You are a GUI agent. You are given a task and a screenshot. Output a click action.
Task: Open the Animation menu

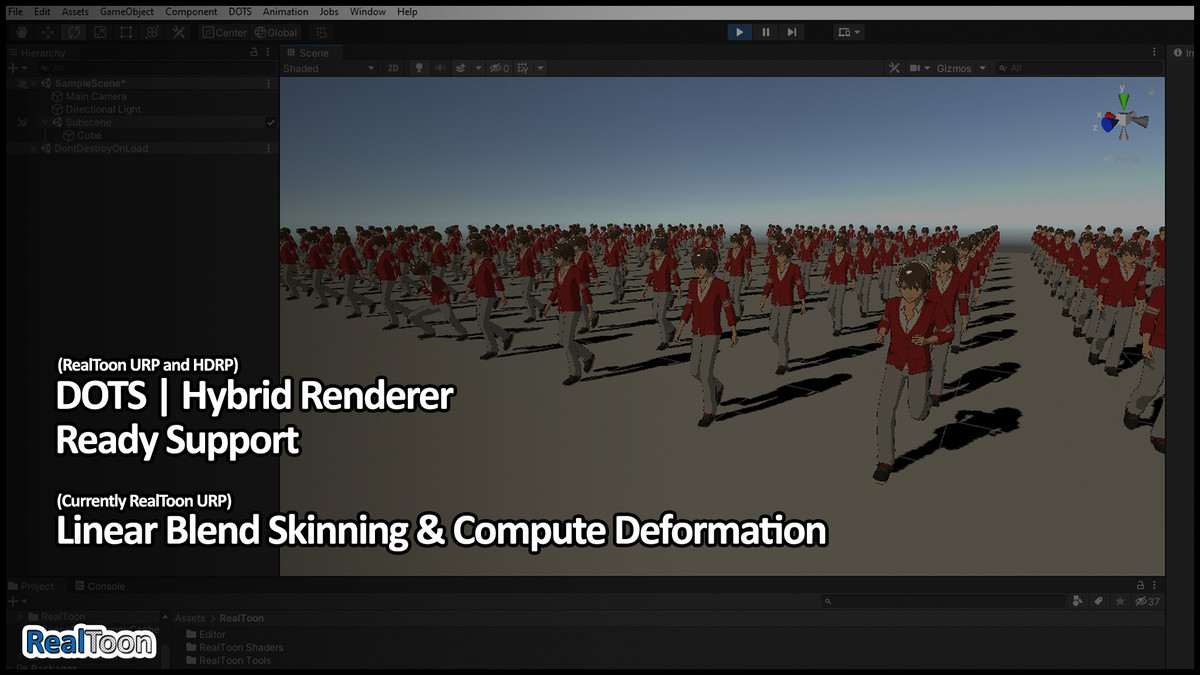click(x=285, y=12)
